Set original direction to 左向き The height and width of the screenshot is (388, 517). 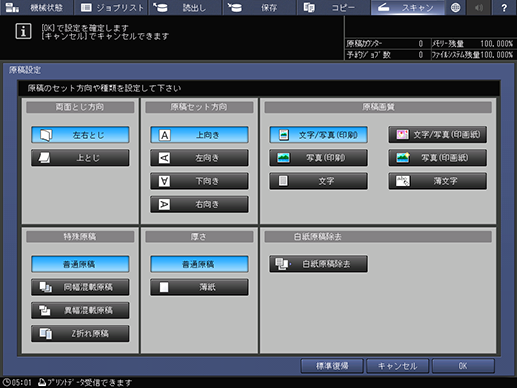click(x=199, y=158)
